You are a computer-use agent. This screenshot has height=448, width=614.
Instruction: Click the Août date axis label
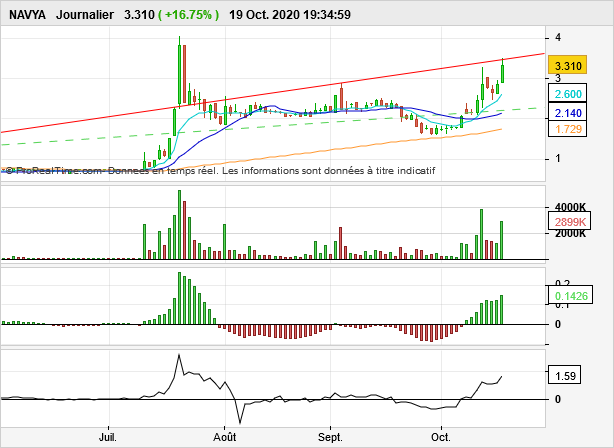coord(224,437)
